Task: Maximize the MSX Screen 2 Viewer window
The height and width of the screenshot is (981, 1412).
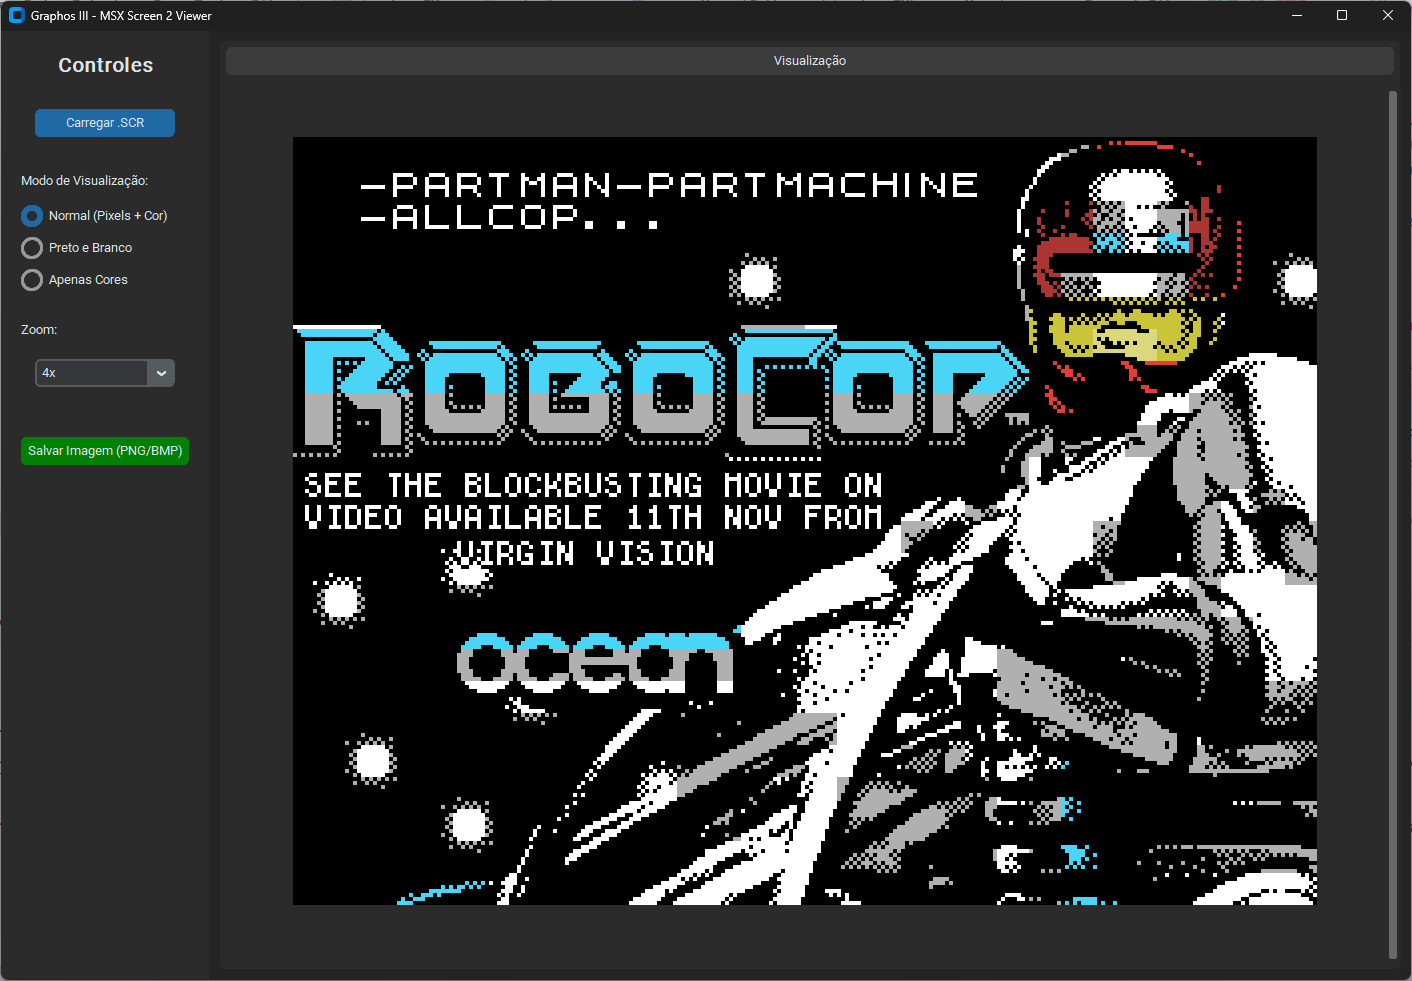Action: [x=1342, y=15]
